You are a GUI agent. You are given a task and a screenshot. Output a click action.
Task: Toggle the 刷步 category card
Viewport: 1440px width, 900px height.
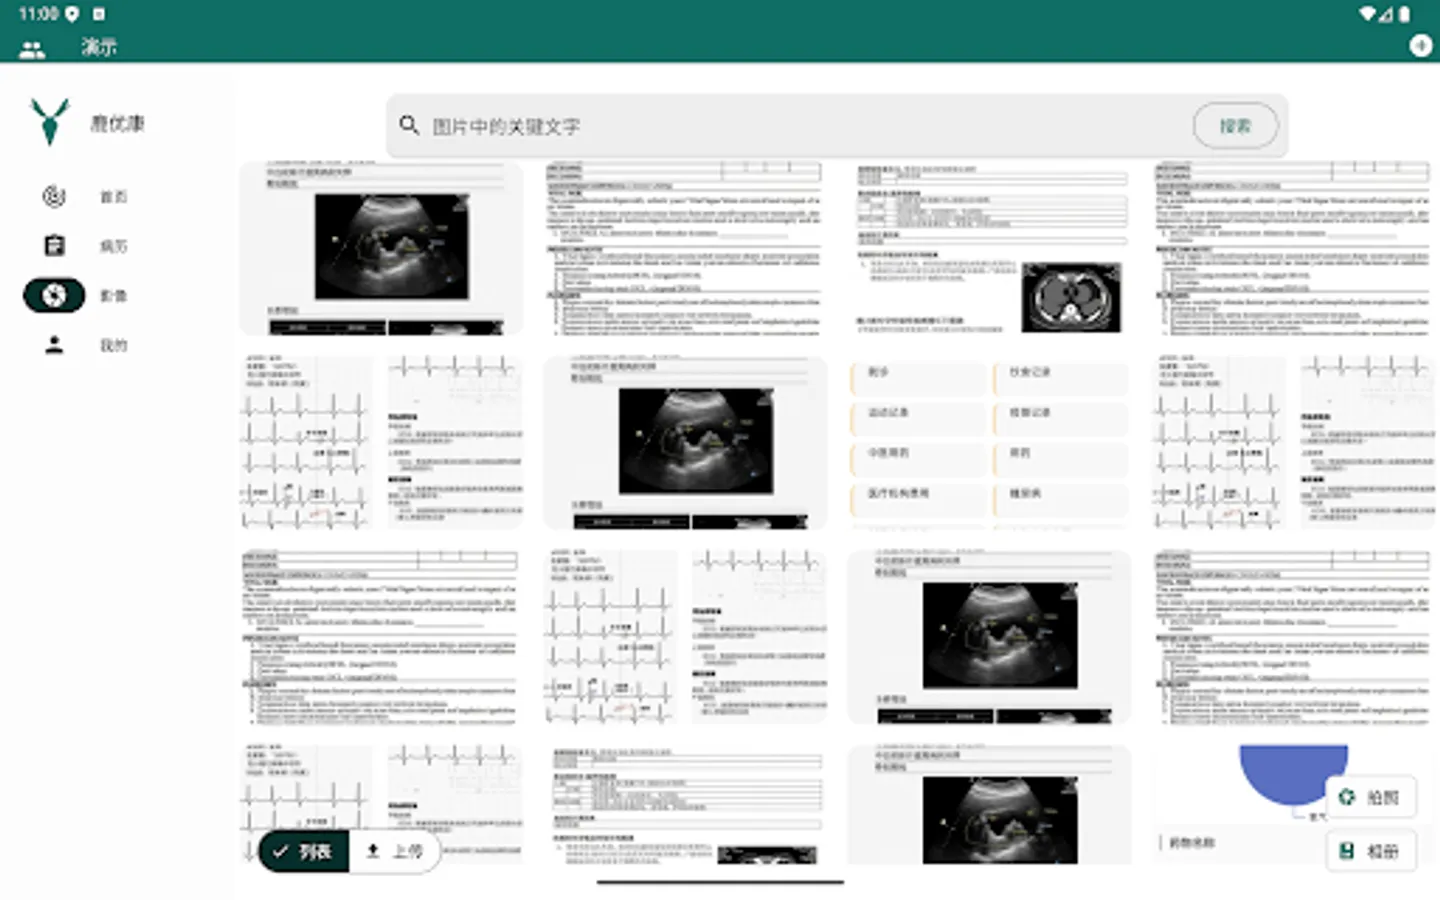click(x=917, y=378)
